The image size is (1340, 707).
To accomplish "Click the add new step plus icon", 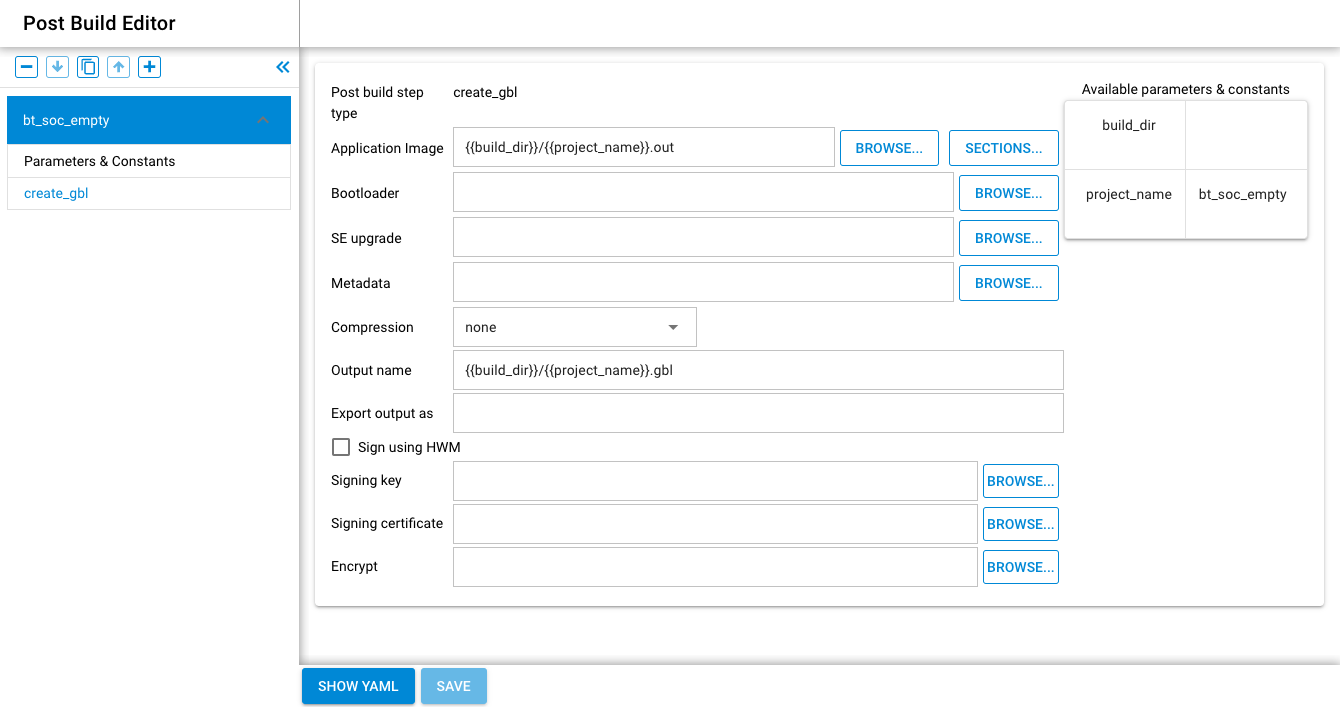I will click(150, 66).
